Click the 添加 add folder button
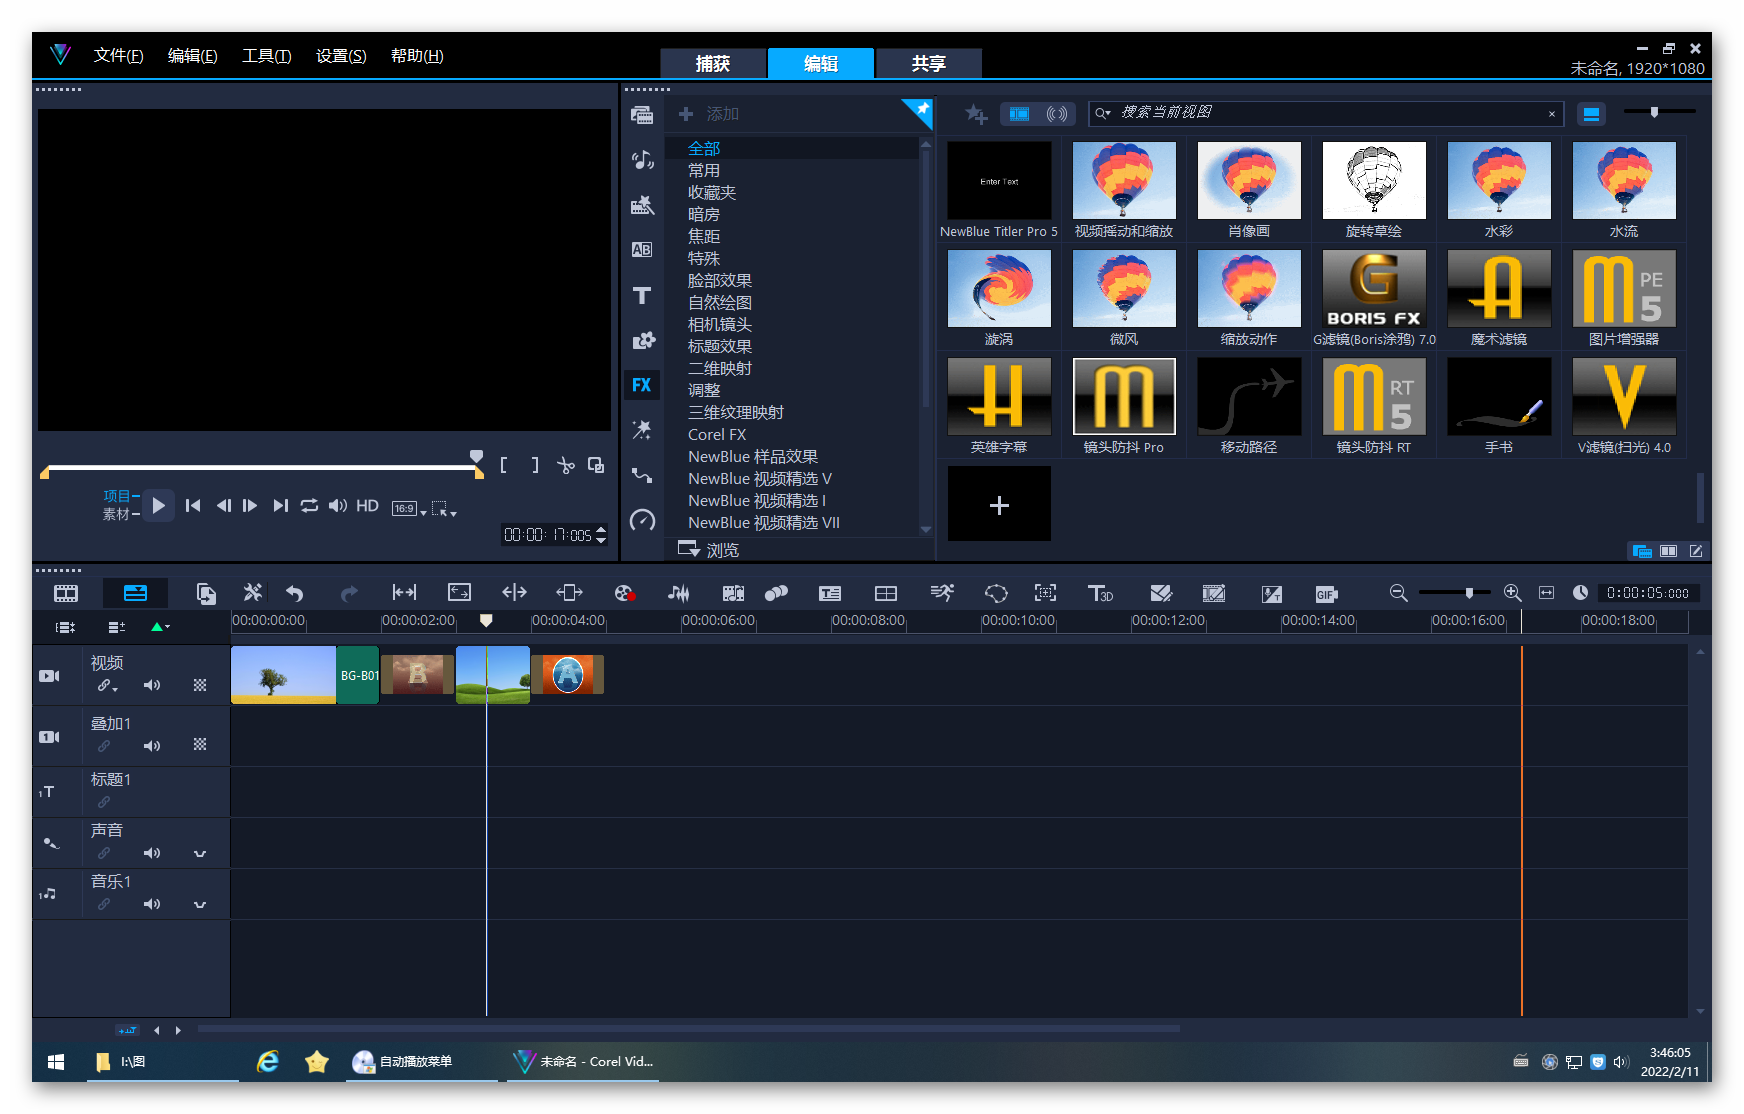The image size is (1744, 1114). pyautogui.click(x=709, y=114)
